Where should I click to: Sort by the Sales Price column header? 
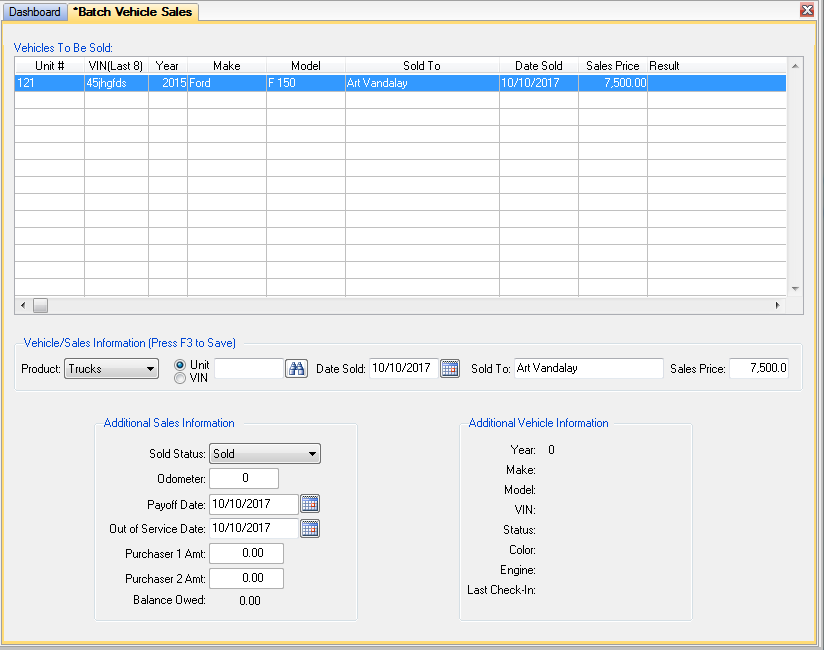pyautogui.click(x=613, y=66)
